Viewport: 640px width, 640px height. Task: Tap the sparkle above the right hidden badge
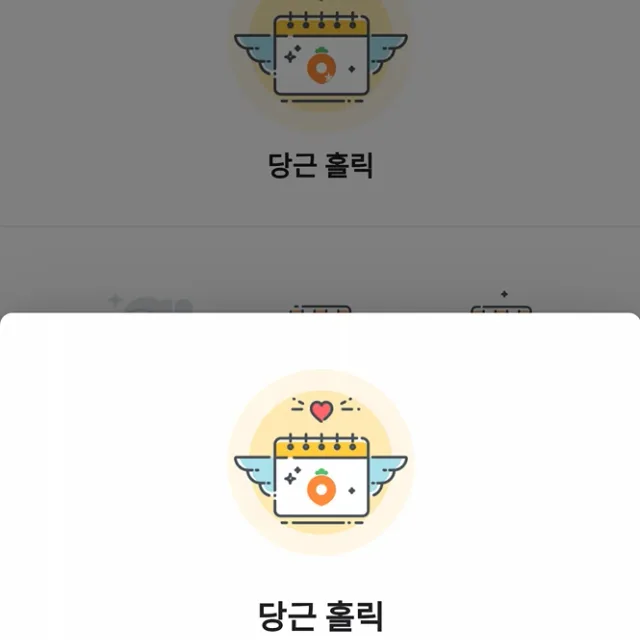504,294
